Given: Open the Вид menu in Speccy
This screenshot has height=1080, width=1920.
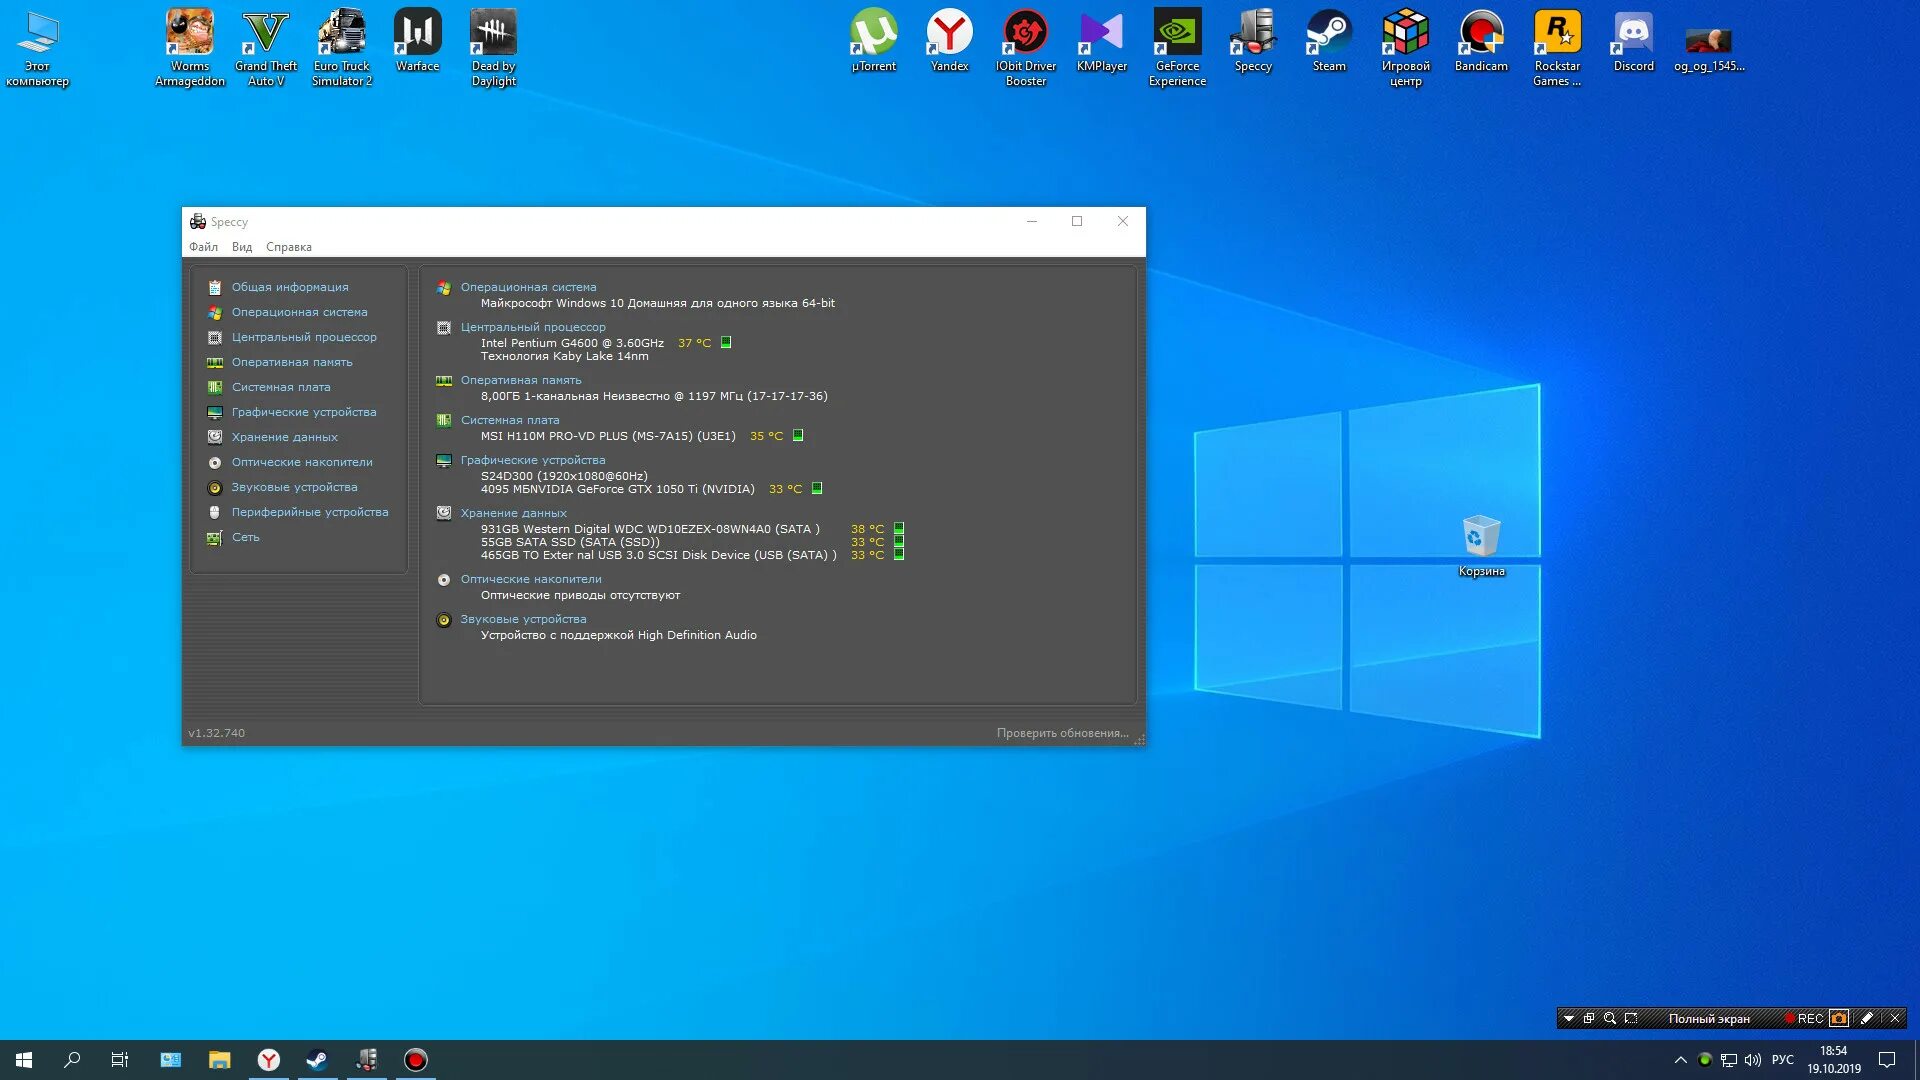Looking at the screenshot, I should (242, 247).
